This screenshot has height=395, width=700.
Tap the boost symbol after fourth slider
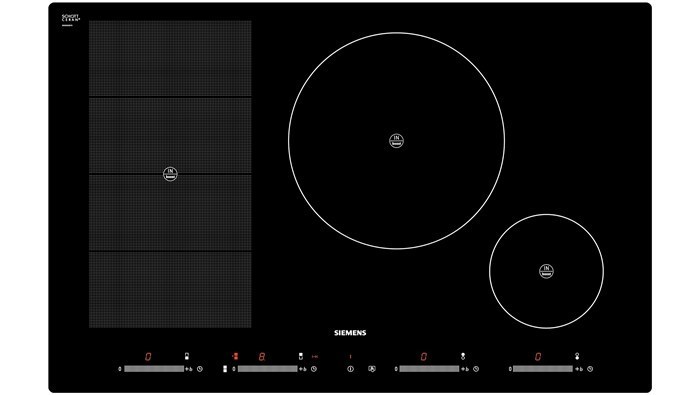point(579,369)
